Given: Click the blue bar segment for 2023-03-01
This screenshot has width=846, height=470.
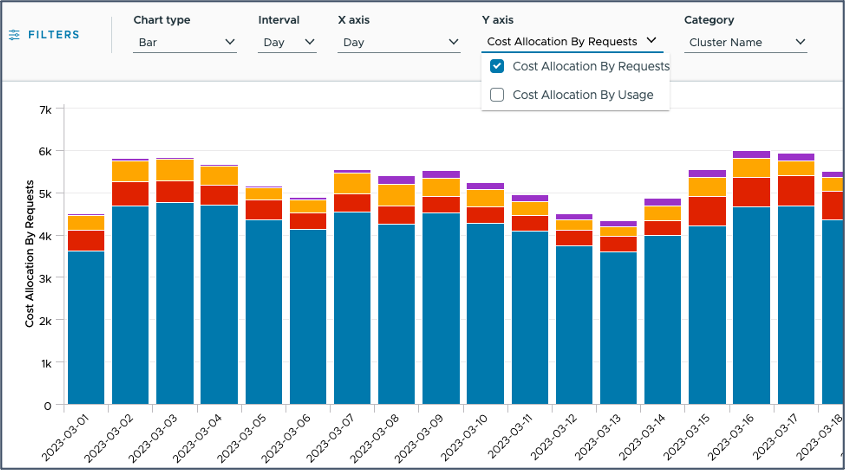Looking at the screenshot, I should [x=86, y=328].
